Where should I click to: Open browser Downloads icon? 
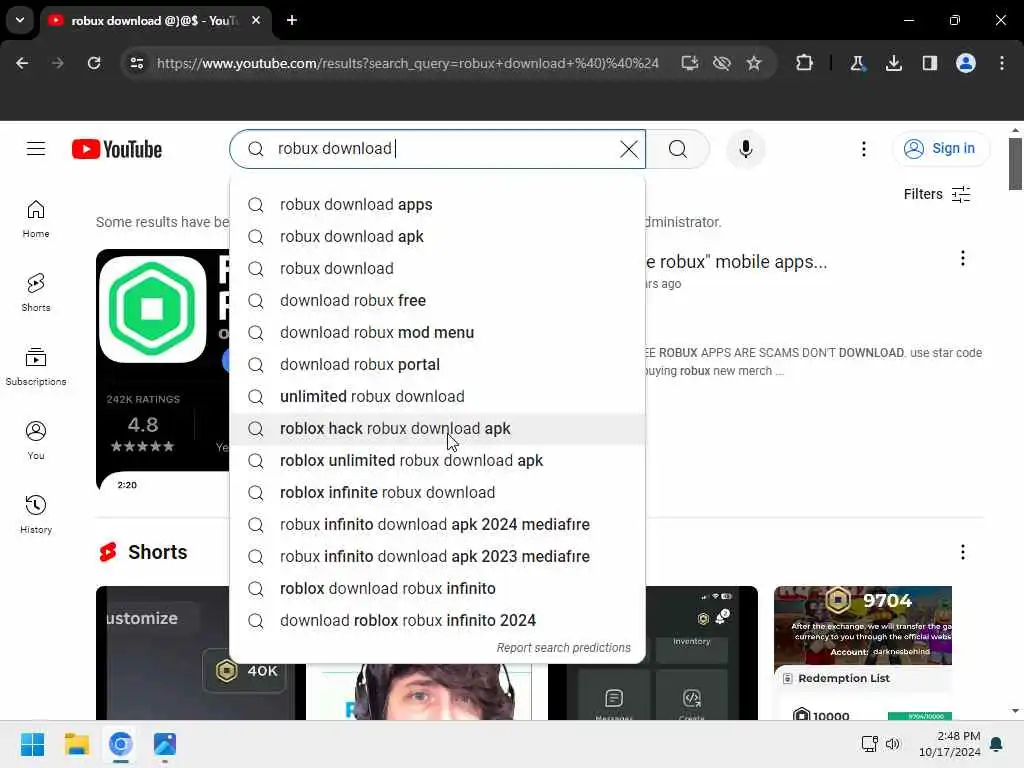tap(893, 63)
